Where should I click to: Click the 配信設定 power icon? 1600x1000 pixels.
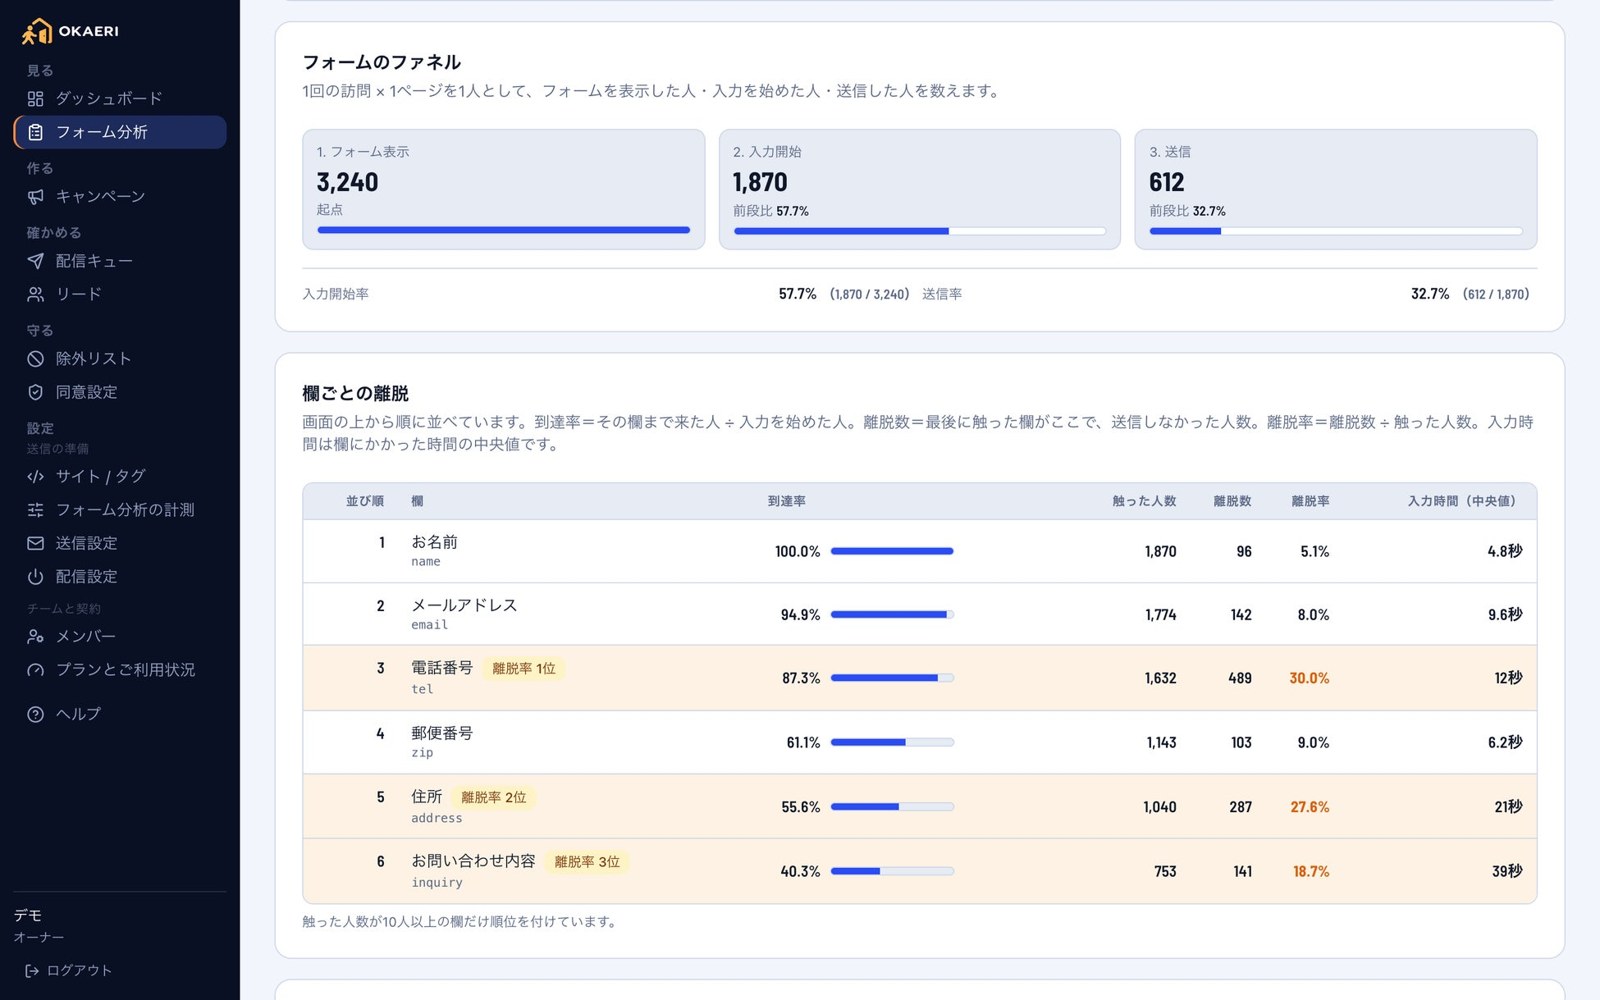point(35,577)
